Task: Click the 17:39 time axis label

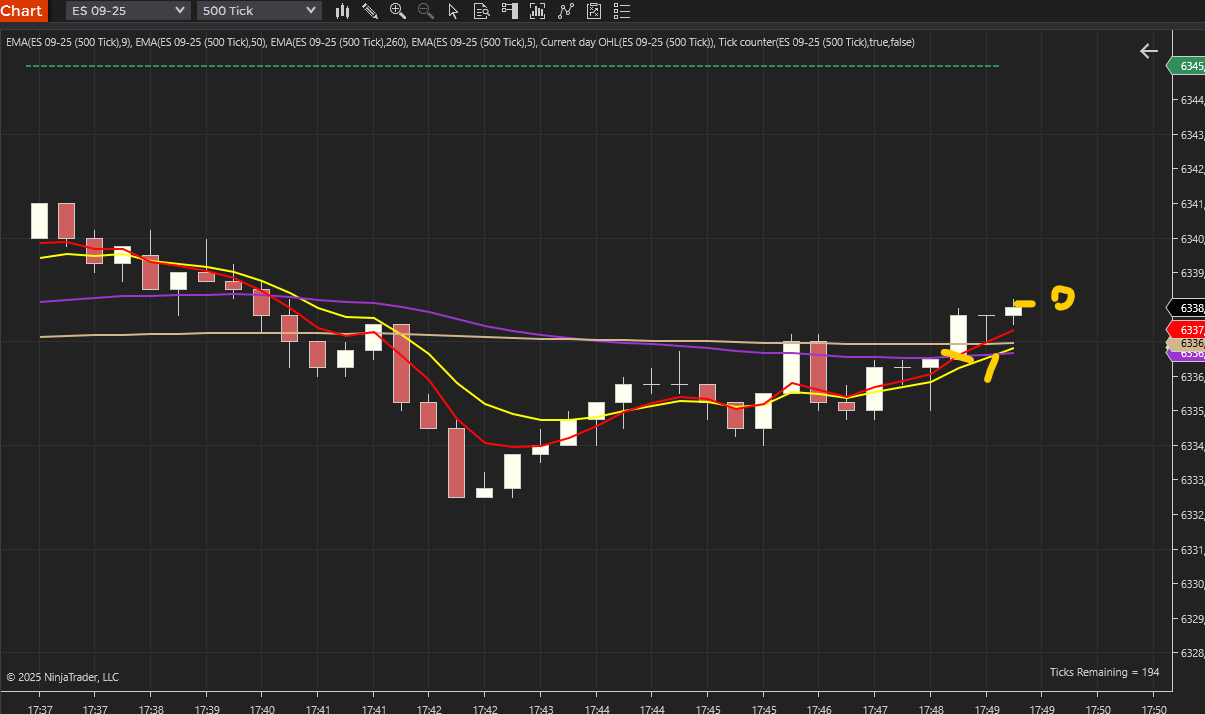Action: pos(207,709)
